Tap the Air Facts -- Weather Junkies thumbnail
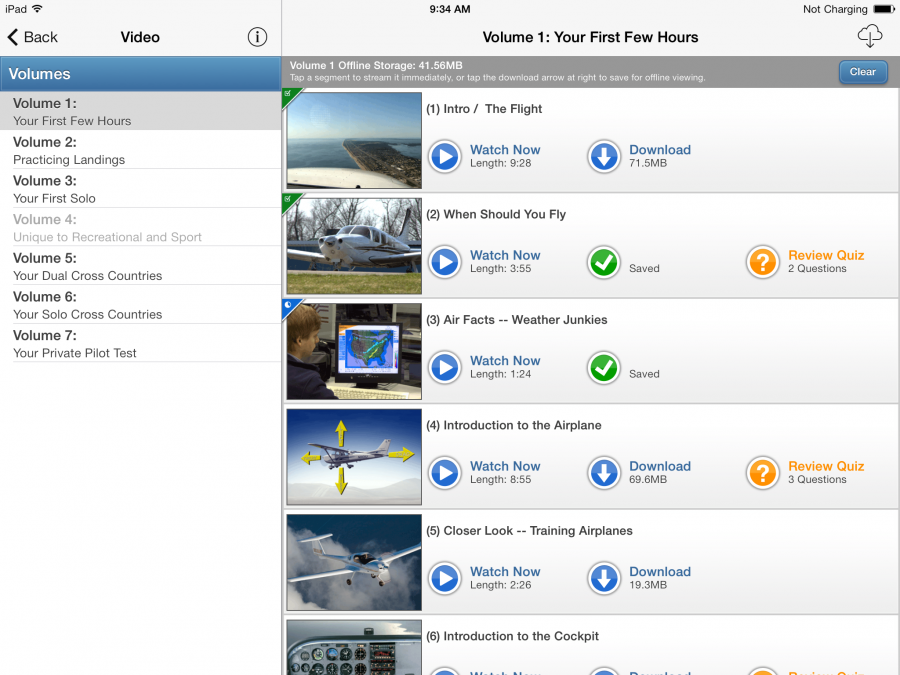900x675 pixels. [353, 350]
